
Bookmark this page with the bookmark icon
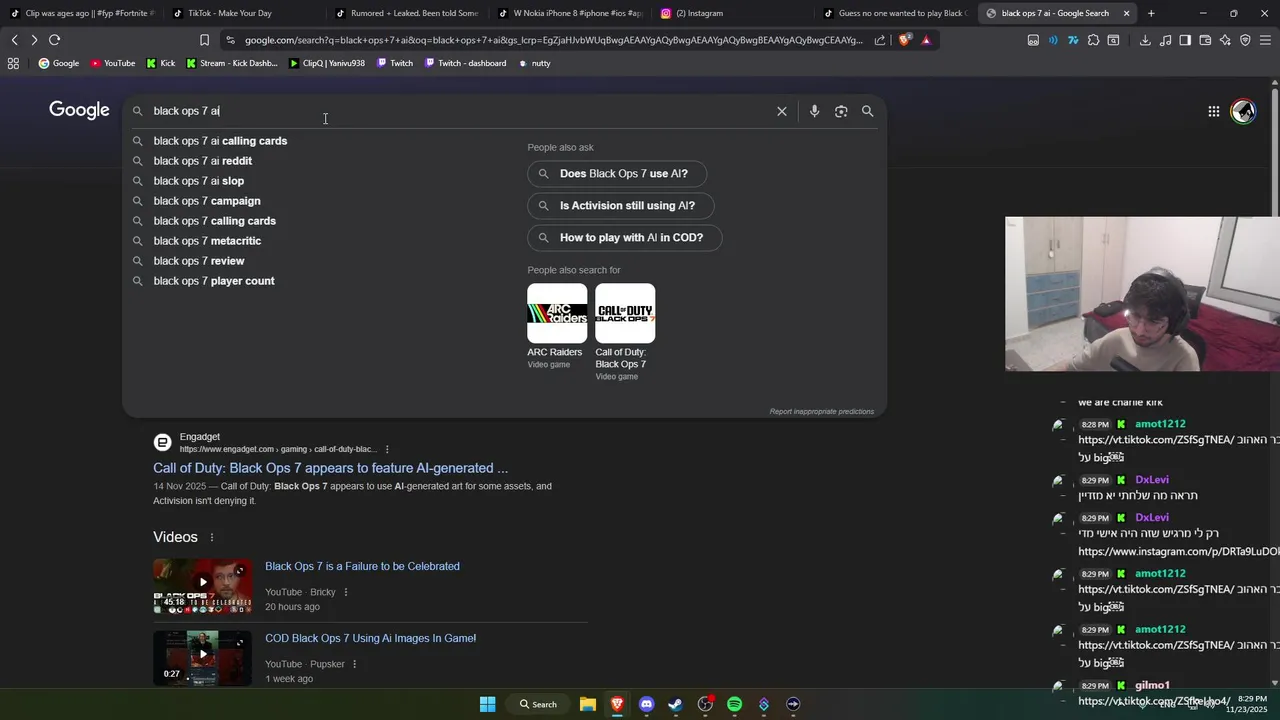pos(204,40)
